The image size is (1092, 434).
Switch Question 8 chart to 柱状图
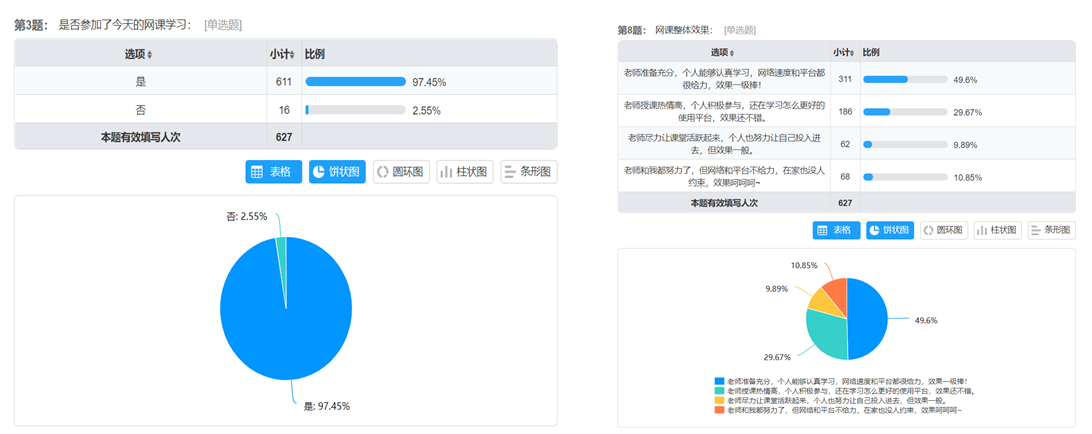(997, 231)
